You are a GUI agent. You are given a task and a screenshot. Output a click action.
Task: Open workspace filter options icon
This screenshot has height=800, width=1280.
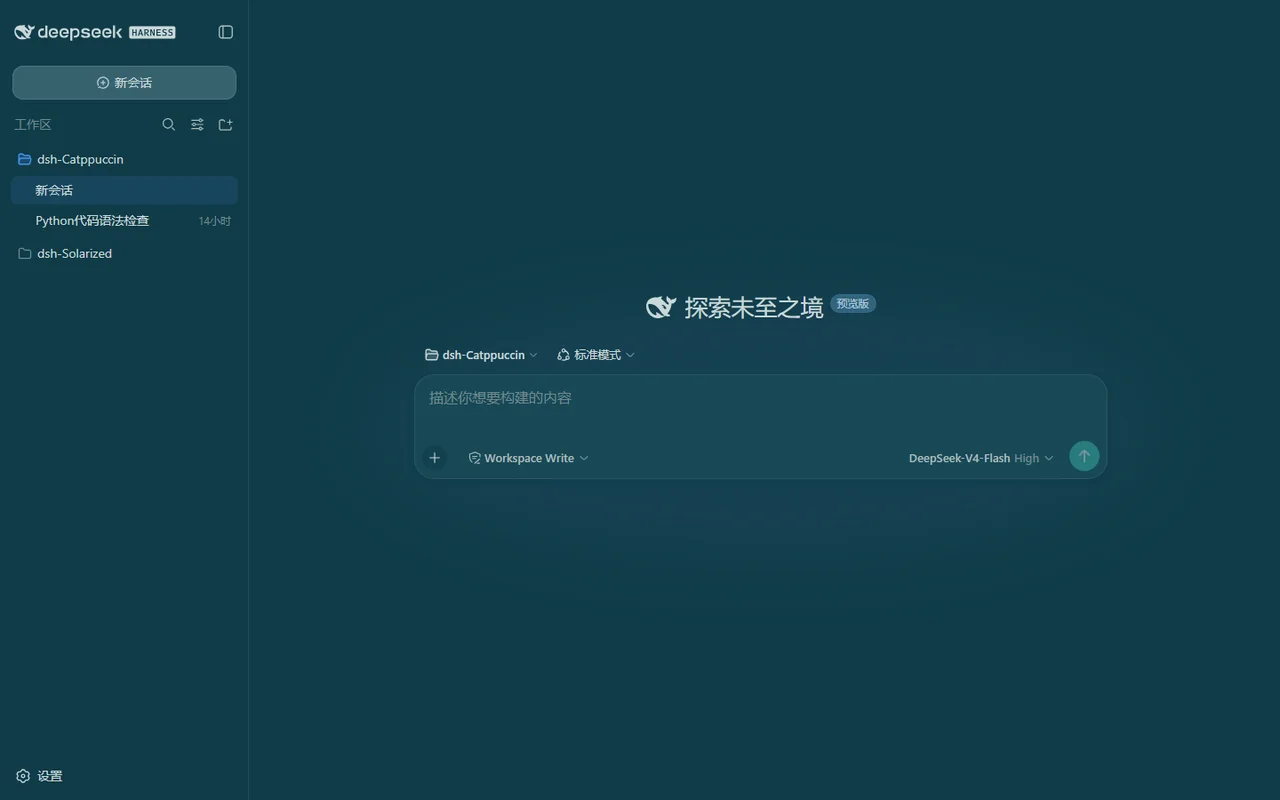coord(197,125)
